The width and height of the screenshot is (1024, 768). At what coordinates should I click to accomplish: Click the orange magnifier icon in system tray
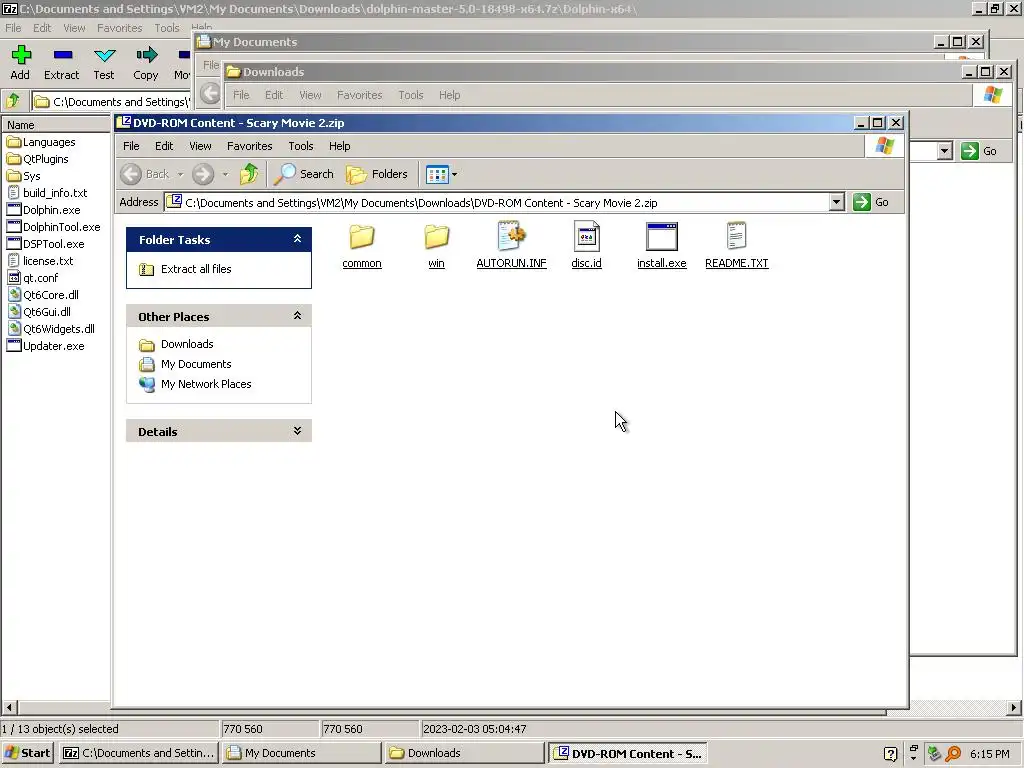(953, 754)
